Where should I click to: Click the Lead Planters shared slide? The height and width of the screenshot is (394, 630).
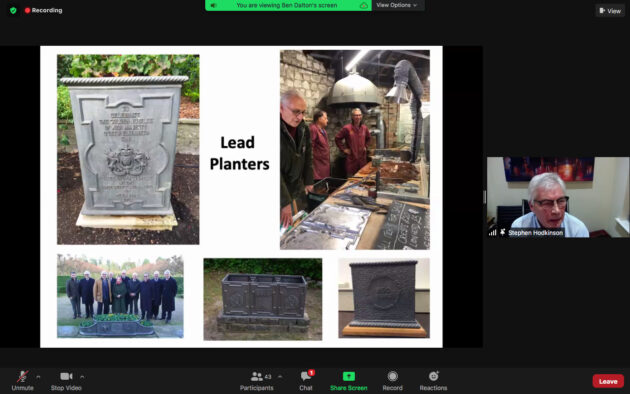[x=241, y=197]
